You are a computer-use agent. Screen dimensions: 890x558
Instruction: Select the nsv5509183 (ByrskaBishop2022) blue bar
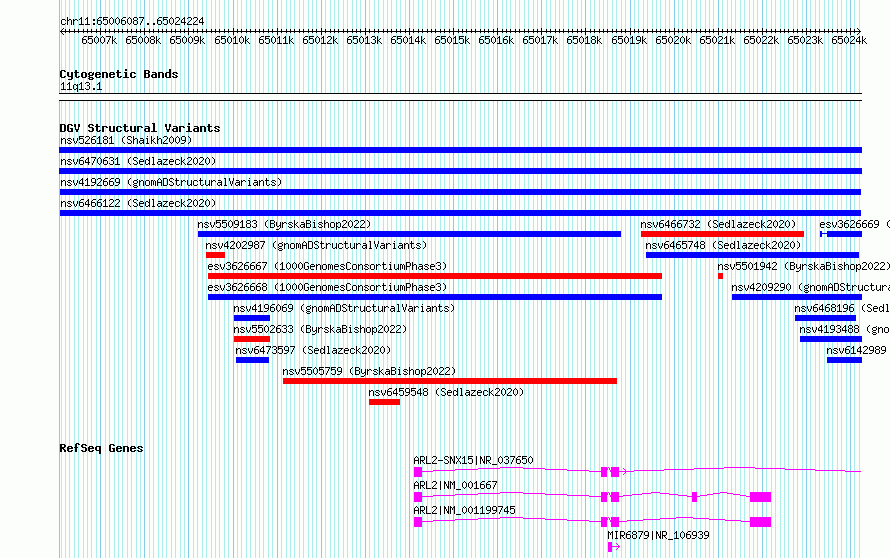(409, 234)
